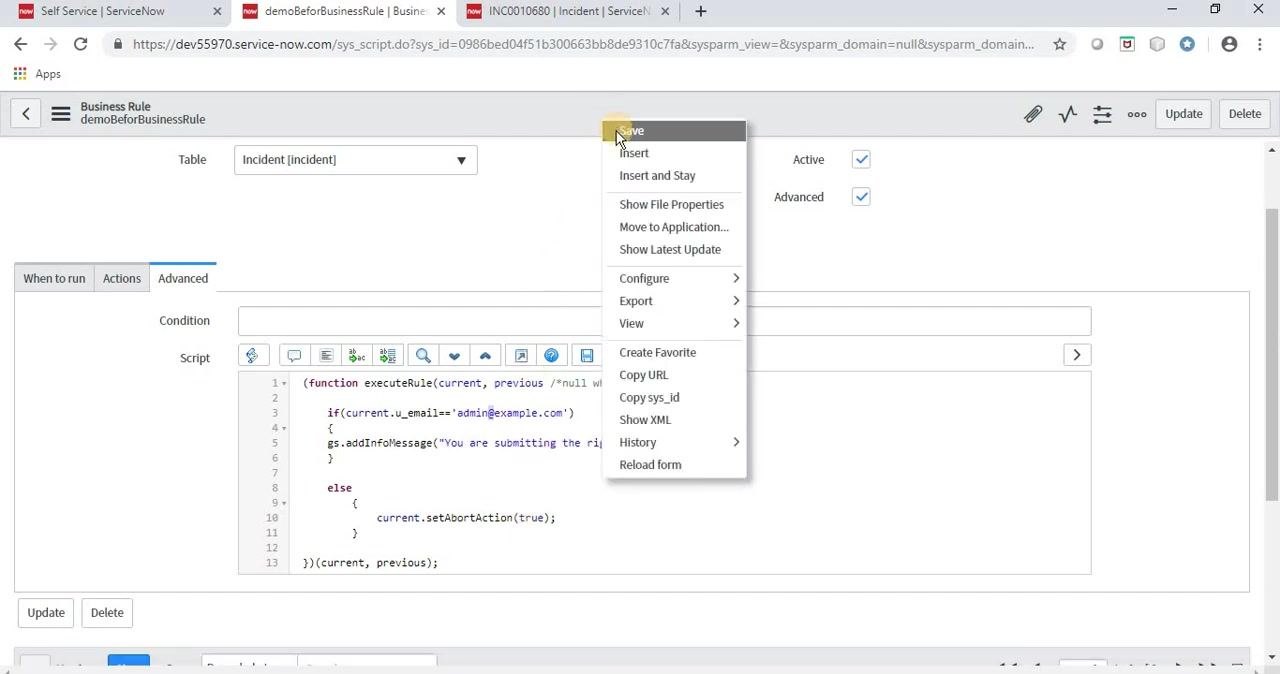This screenshot has height=674, width=1280.
Task: Open Chrome three-dot menu
Action: [x=1259, y=44]
